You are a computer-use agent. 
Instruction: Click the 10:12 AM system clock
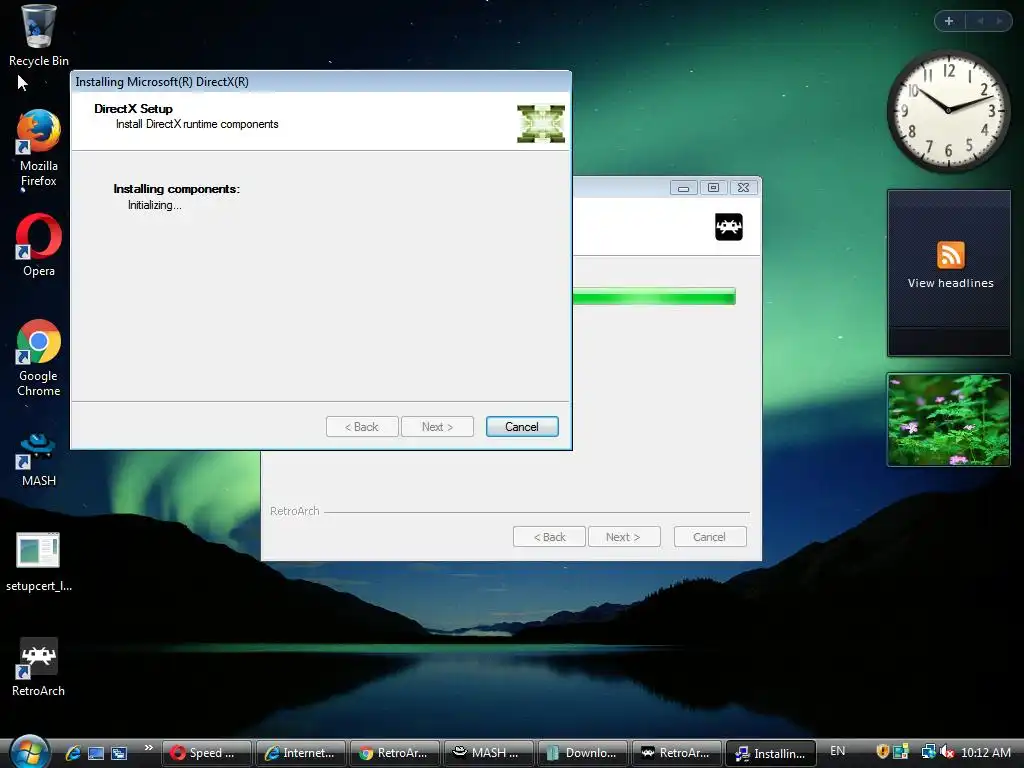pyautogui.click(x=986, y=752)
